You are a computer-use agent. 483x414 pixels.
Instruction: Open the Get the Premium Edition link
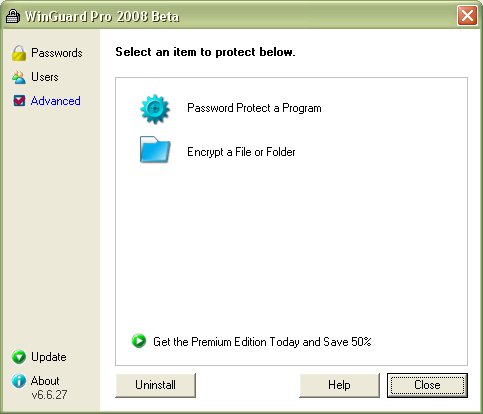[x=262, y=342]
